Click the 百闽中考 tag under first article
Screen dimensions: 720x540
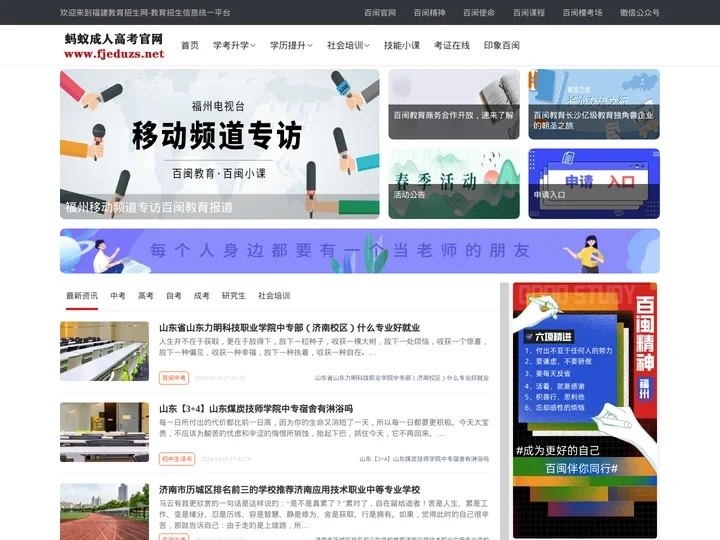(174, 377)
